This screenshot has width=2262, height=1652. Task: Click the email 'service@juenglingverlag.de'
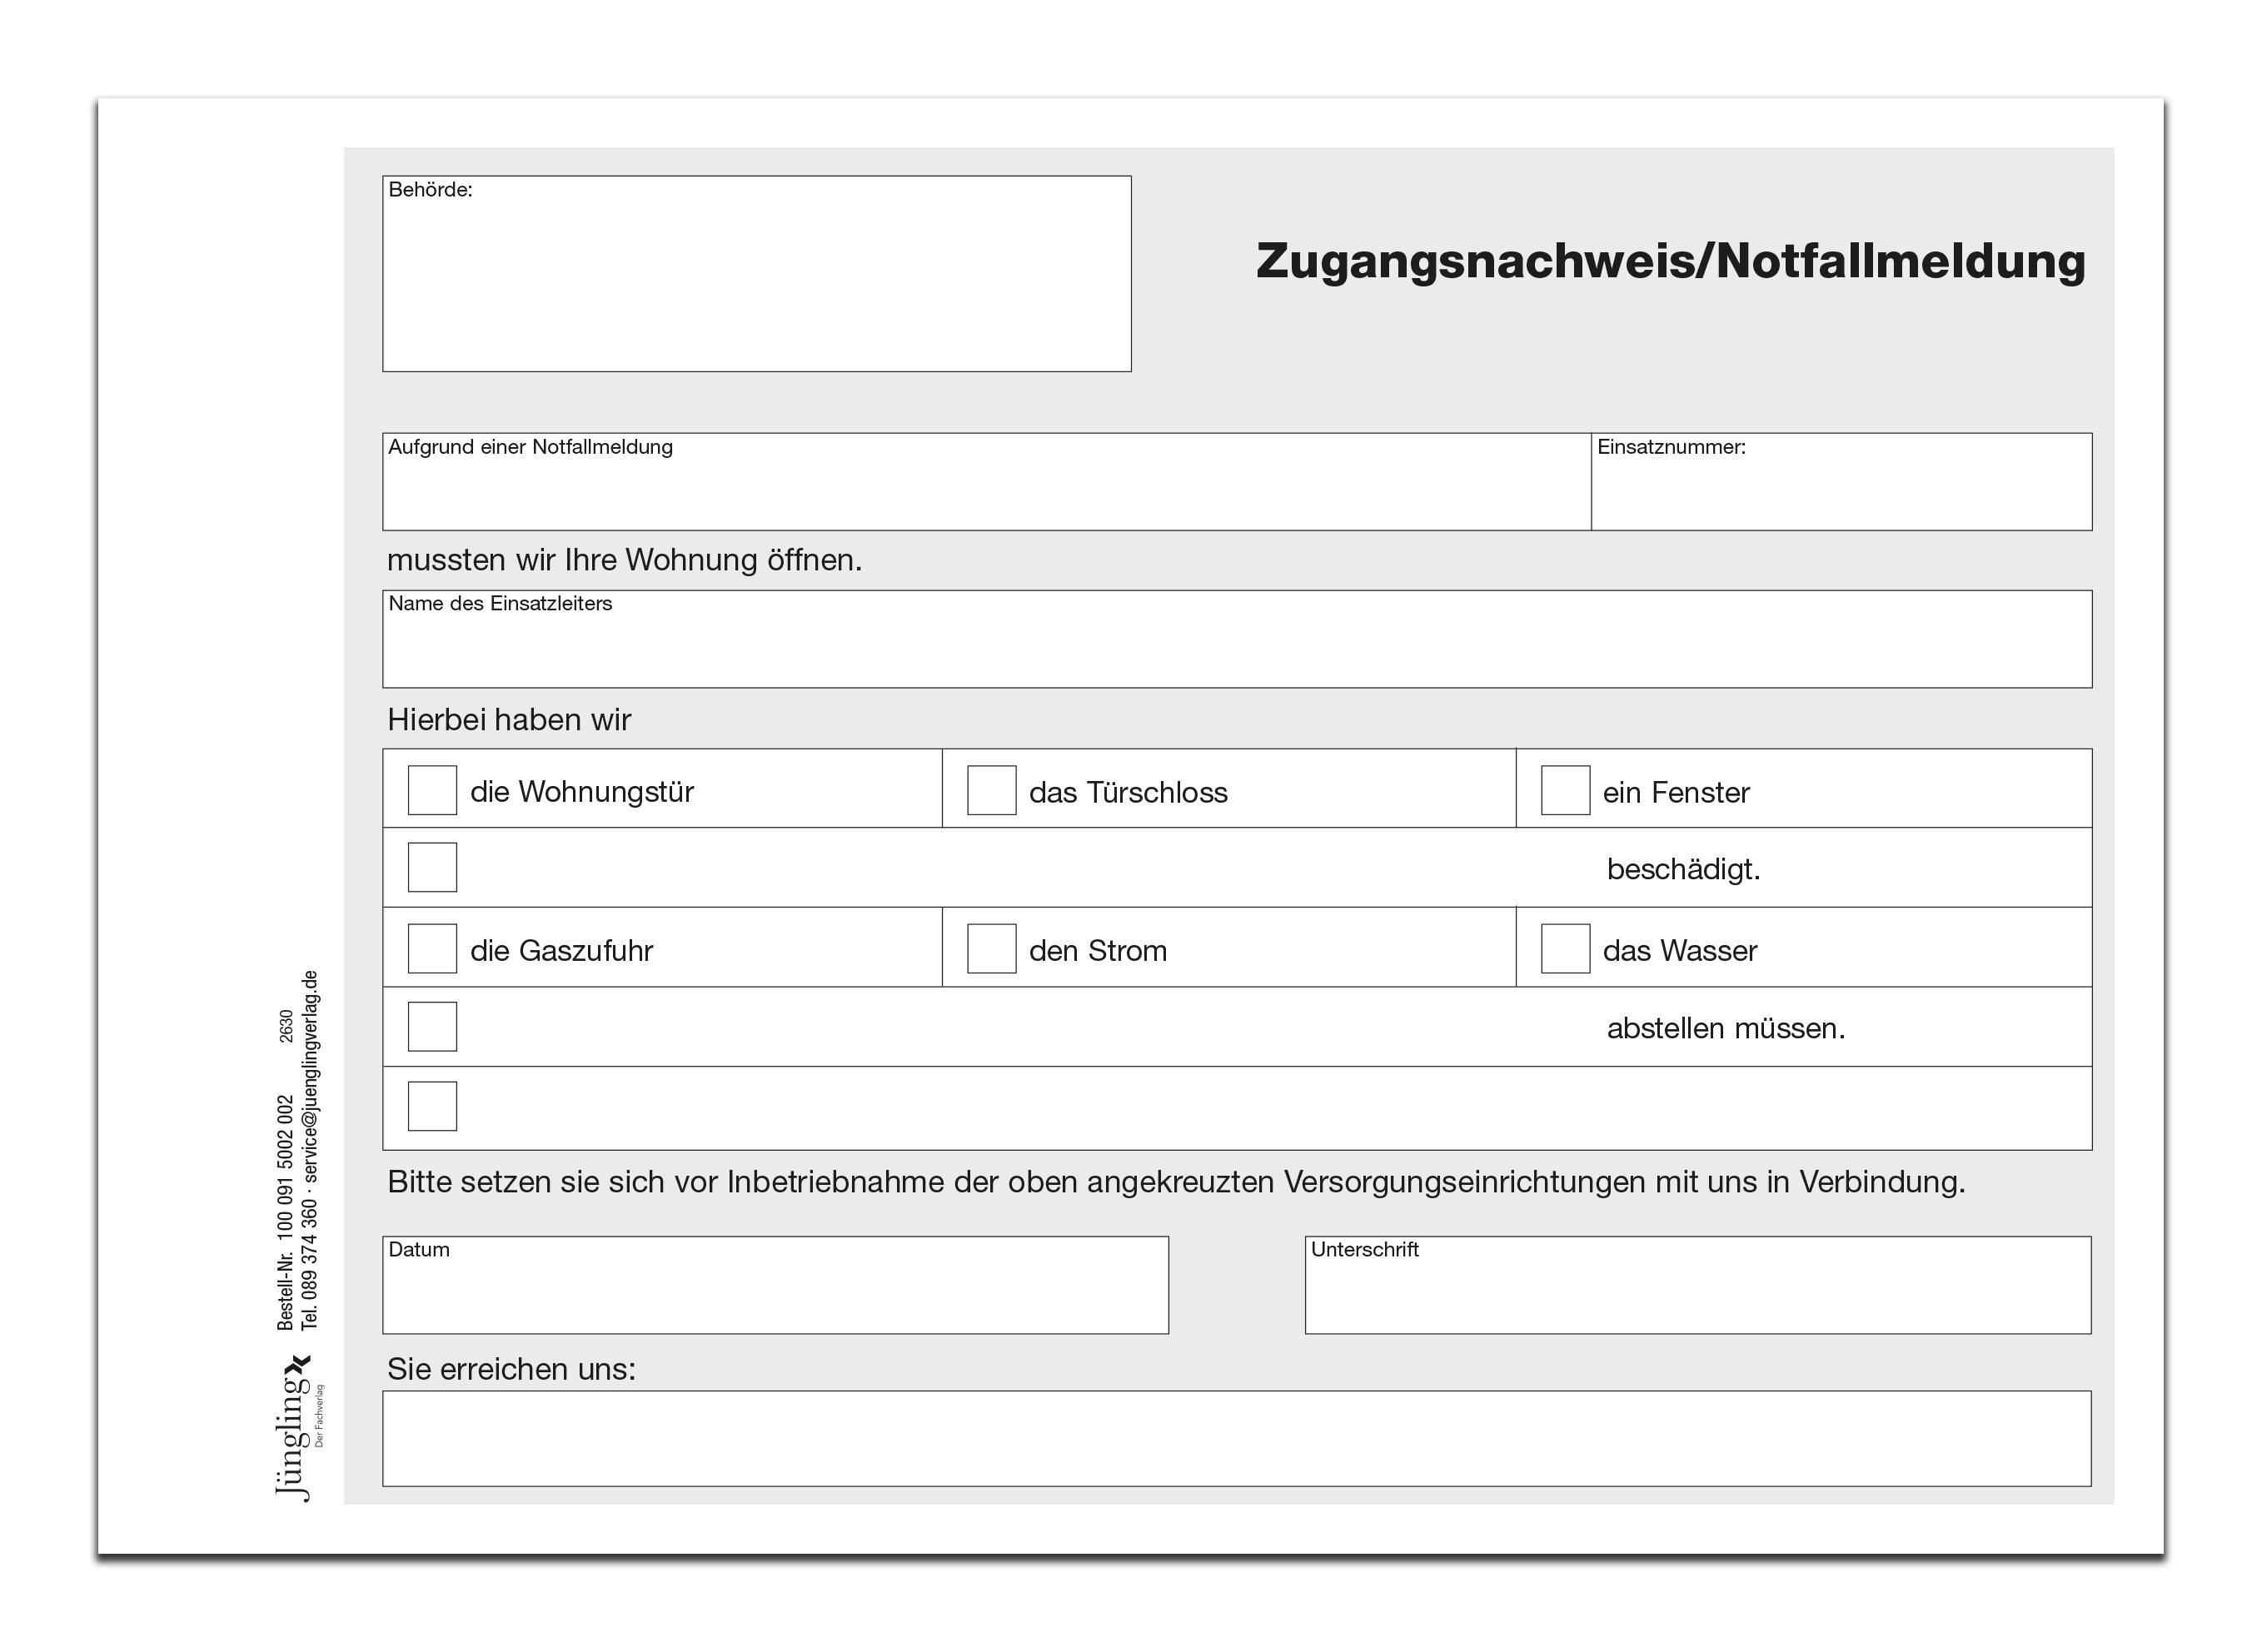click(310, 1077)
